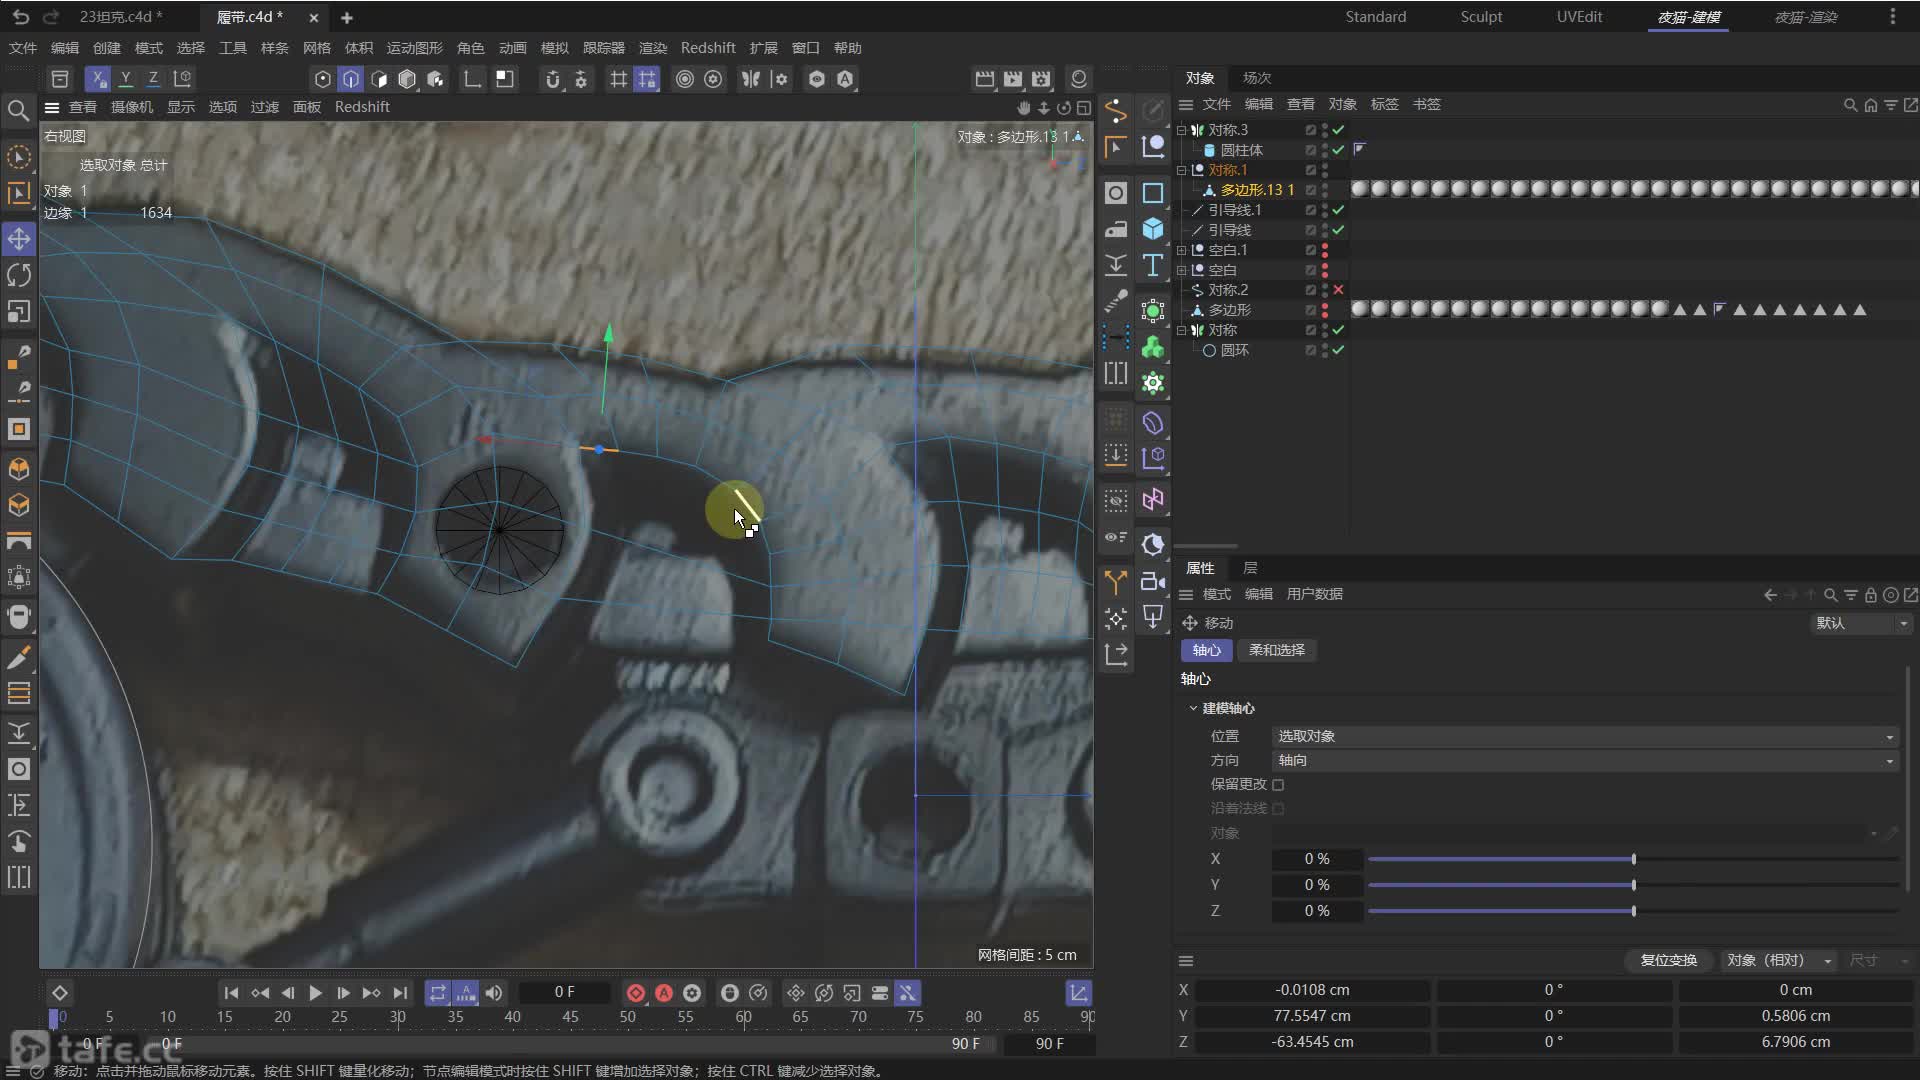Image resolution: width=1920 pixels, height=1080 pixels.
Task: Adjust the Z axis percentage slider
Action: (1633, 911)
